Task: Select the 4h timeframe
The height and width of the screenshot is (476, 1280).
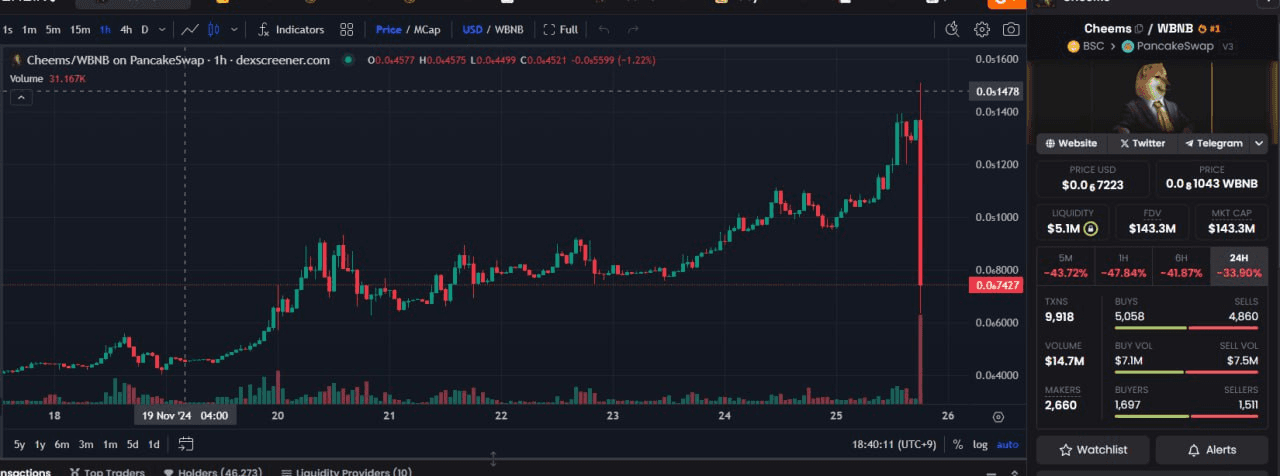Action: (x=126, y=30)
